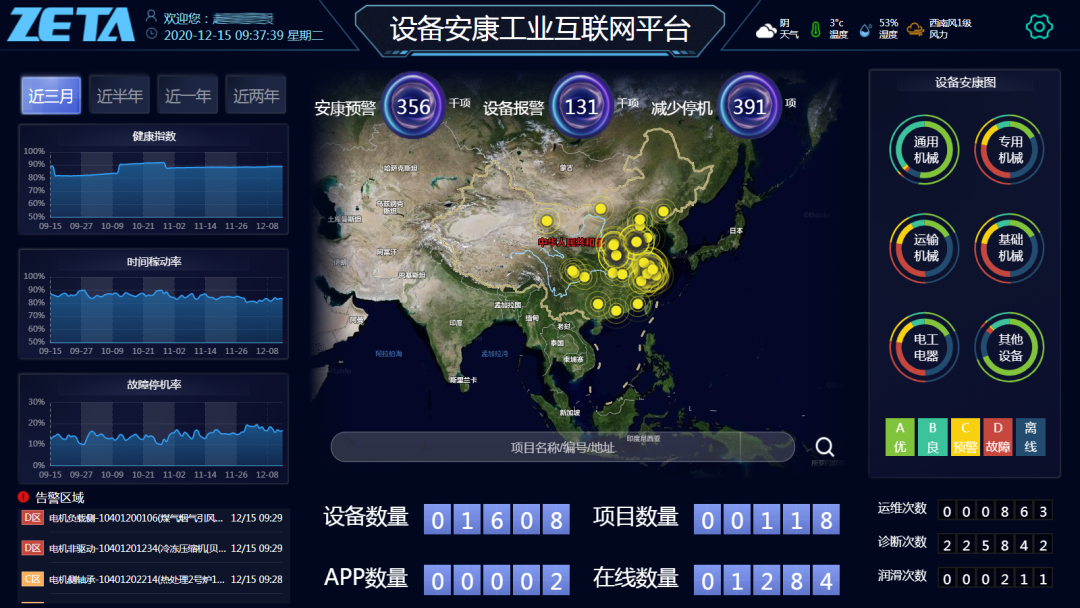Viewport: 1080px width, 608px height.
Task: Select the 通用机械 circular gauge
Action: click(925, 150)
